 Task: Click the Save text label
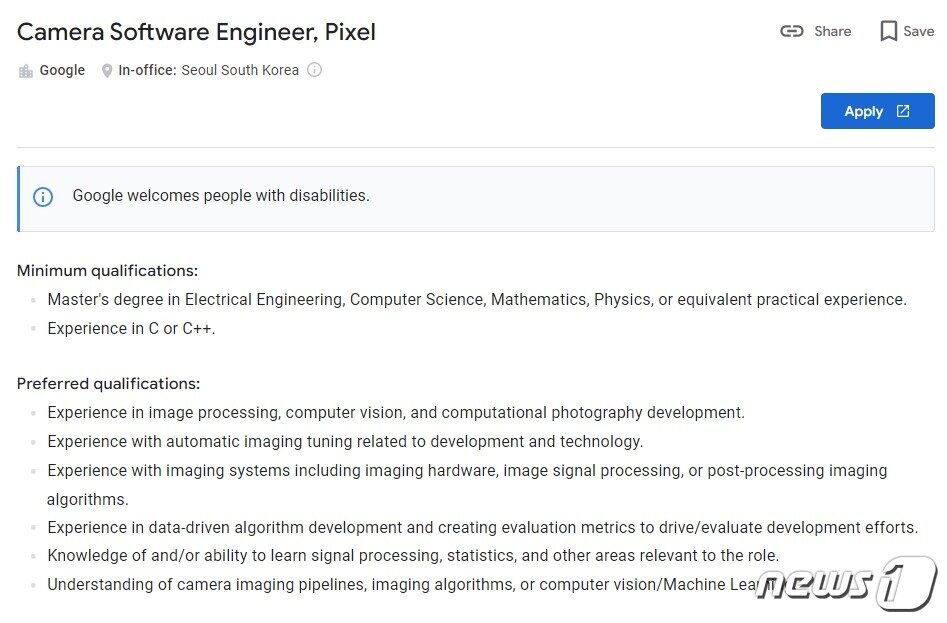point(919,31)
